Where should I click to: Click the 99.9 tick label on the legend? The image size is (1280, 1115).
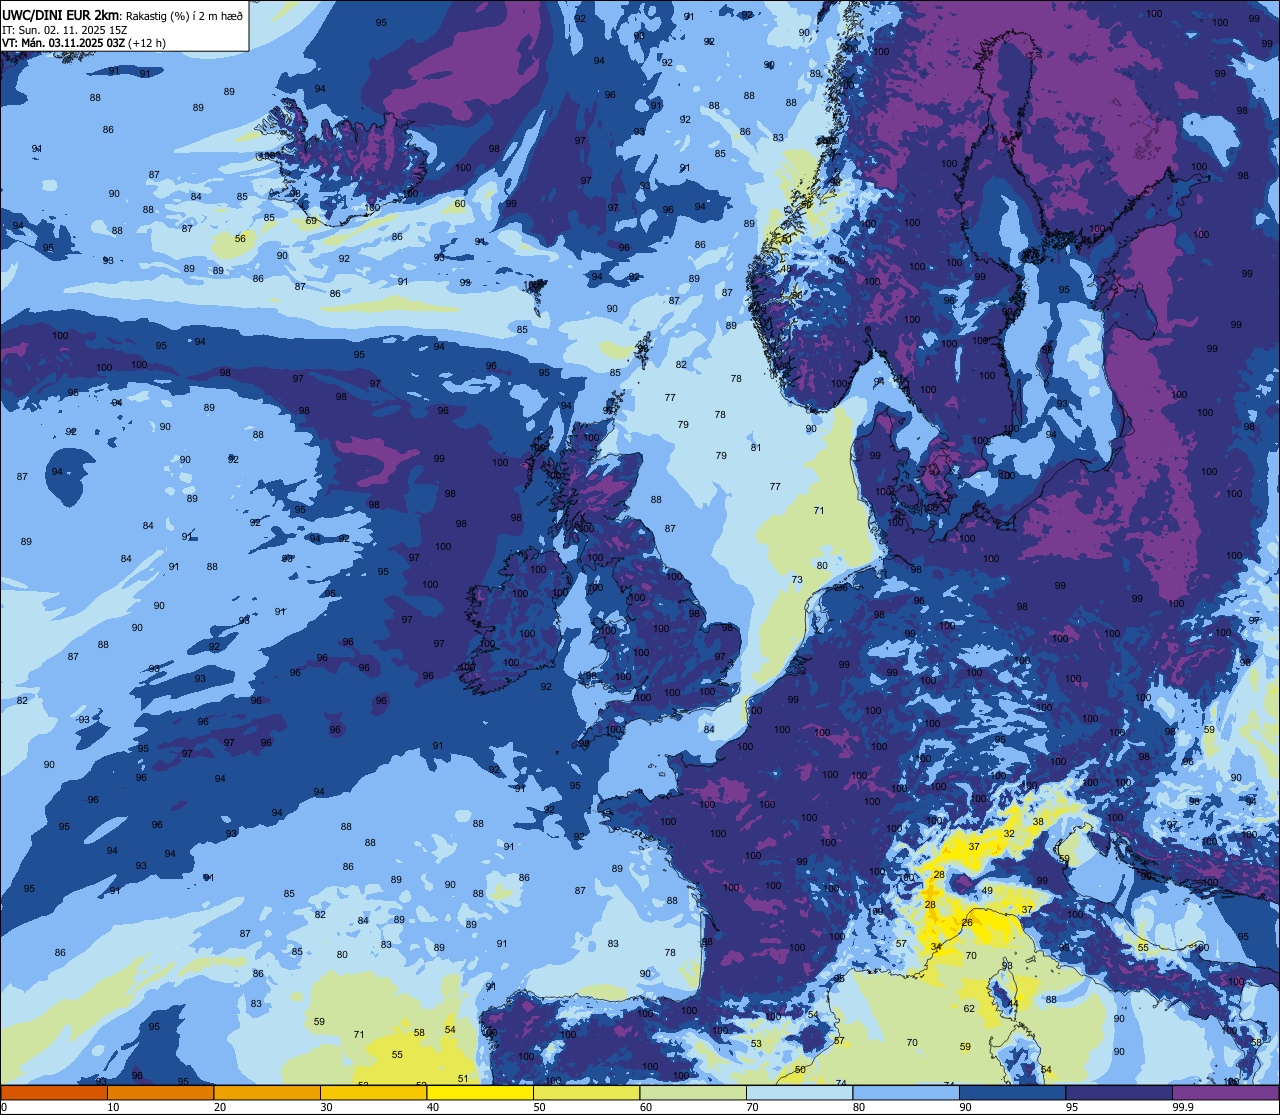click(1184, 1107)
